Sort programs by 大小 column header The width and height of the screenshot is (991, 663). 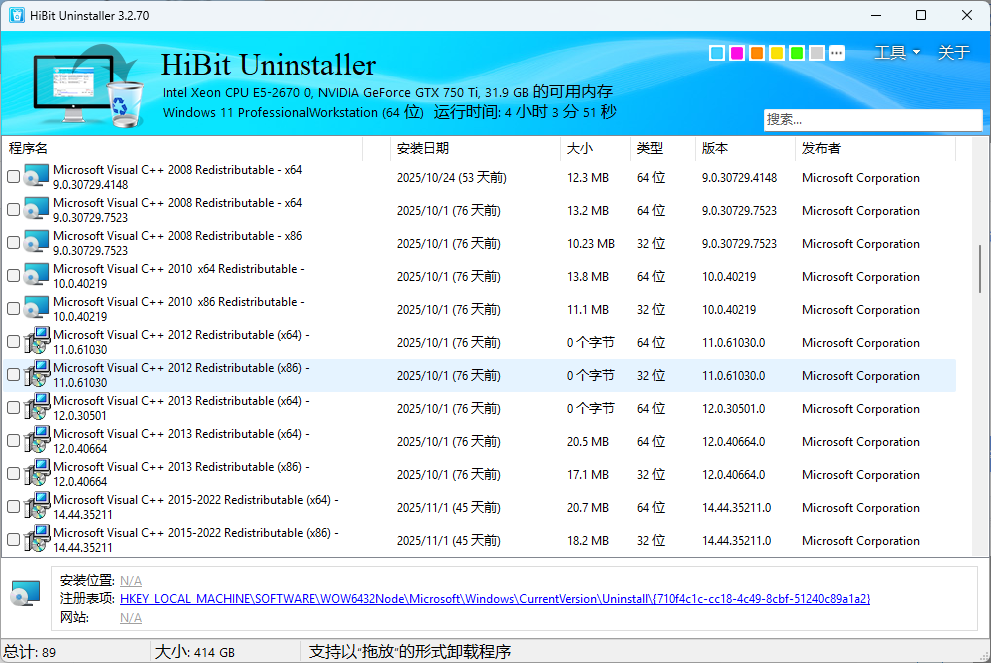[580, 148]
